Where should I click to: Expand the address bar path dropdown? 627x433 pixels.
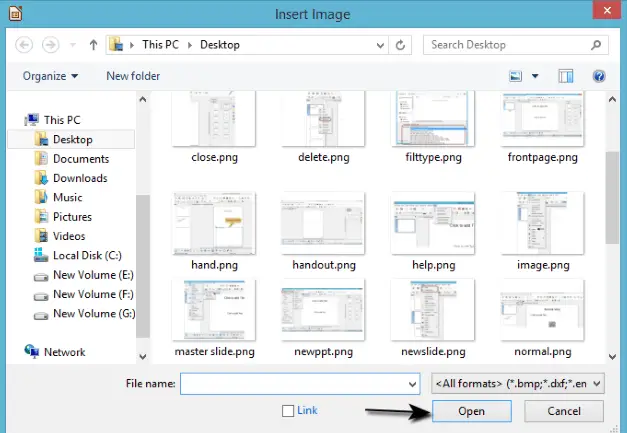pyautogui.click(x=380, y=45)
